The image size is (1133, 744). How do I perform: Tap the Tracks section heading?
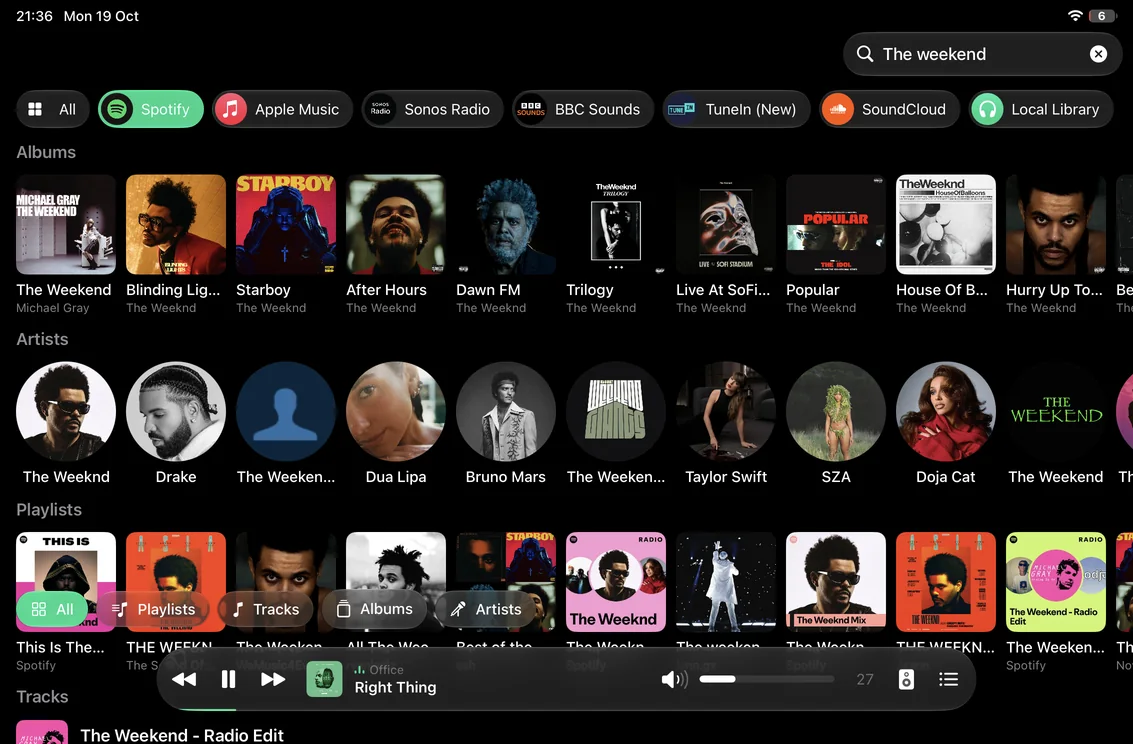[42, 697]
